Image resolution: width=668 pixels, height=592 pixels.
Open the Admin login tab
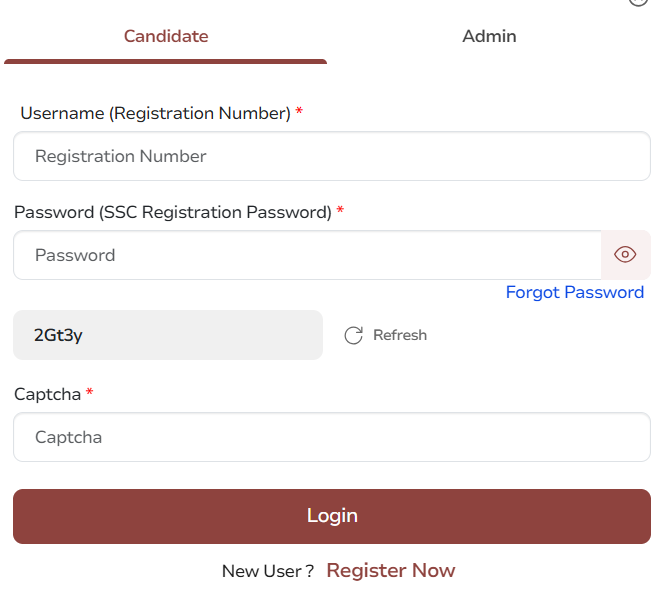pos(489,37)
